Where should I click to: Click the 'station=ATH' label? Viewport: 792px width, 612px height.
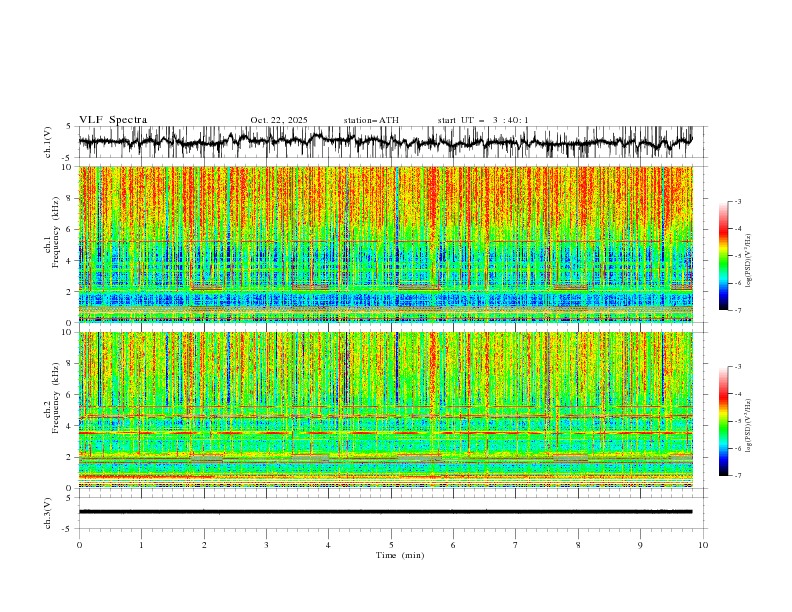[x=371, y=120]
